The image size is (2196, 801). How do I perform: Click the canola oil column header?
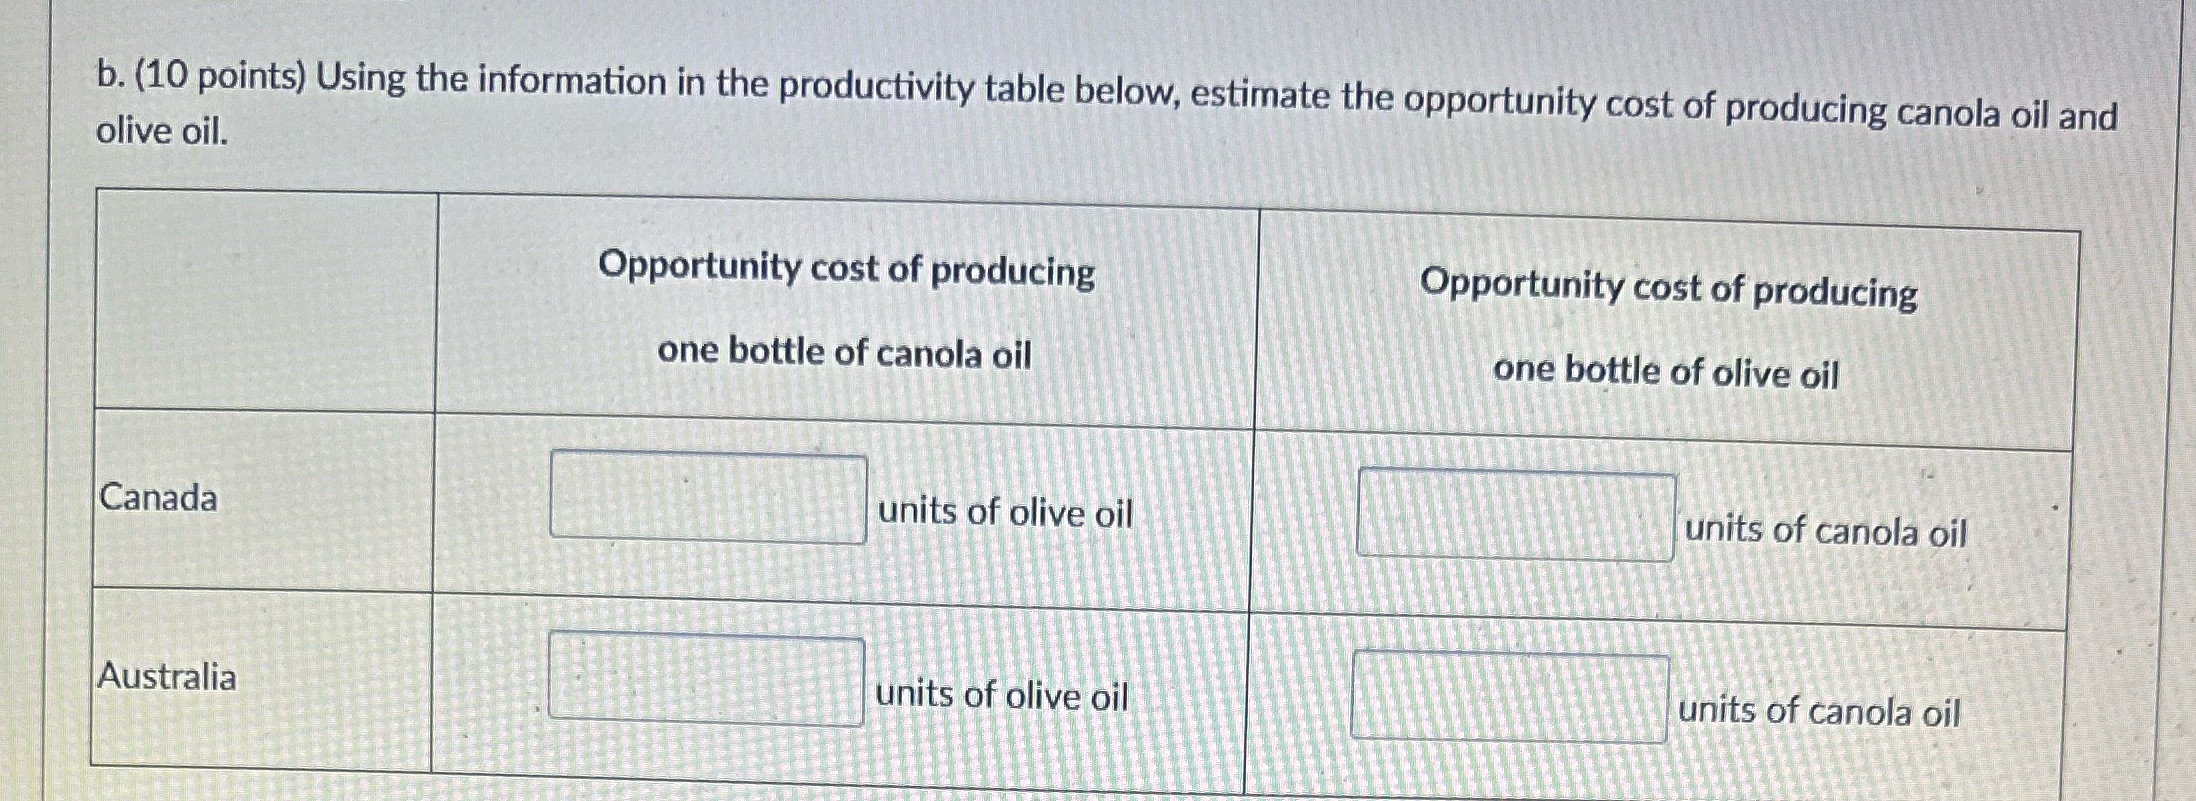pyautogui.click(x=845, y=312)
